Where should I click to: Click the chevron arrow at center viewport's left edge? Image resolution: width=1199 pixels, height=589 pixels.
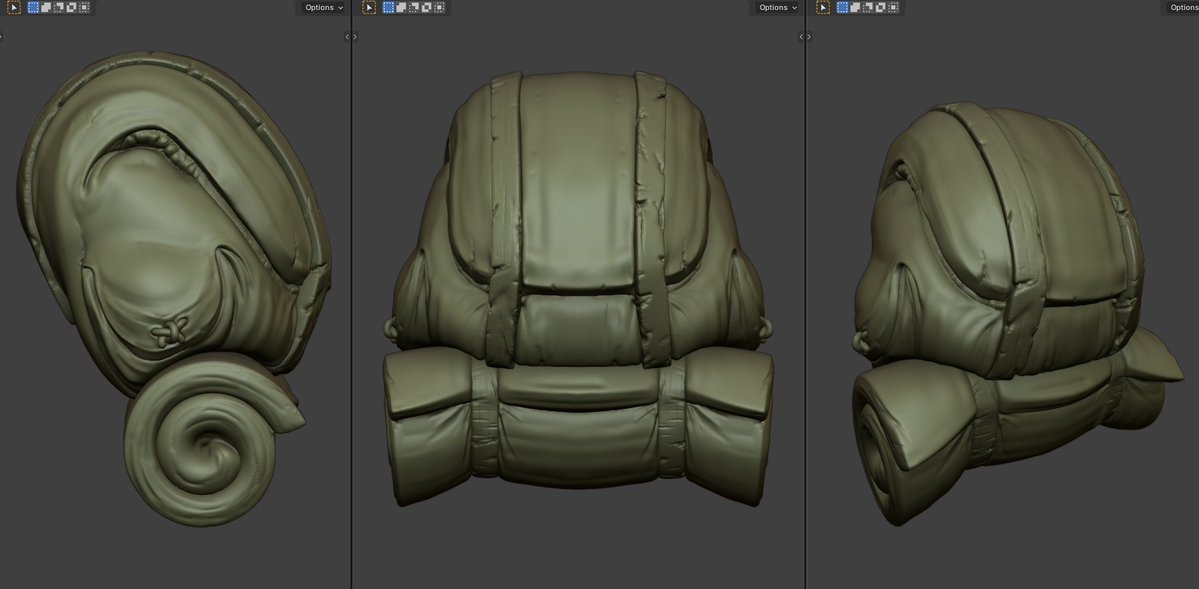click(352, 35)
